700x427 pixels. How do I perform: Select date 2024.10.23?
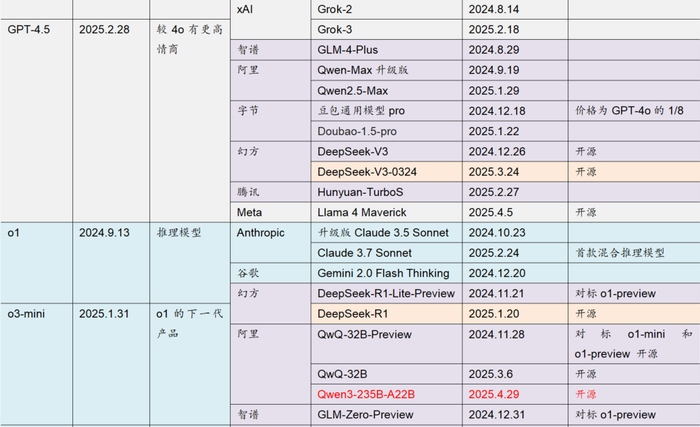(x=497, y=233)
